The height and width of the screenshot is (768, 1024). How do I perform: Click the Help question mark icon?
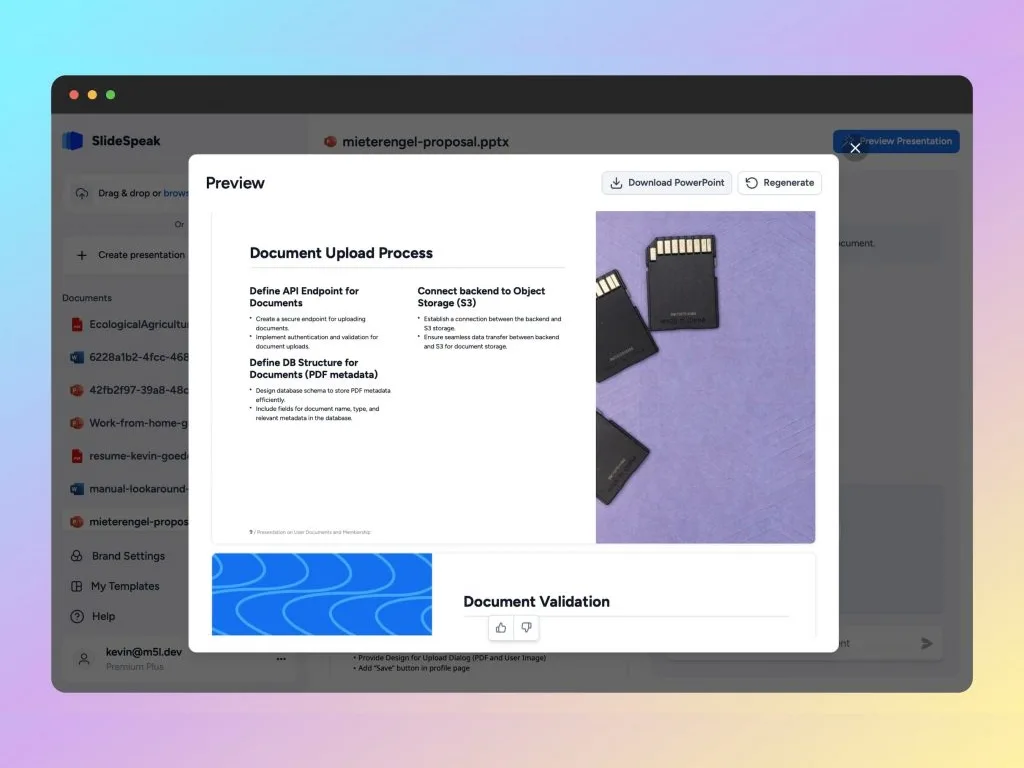click(77, 616)
